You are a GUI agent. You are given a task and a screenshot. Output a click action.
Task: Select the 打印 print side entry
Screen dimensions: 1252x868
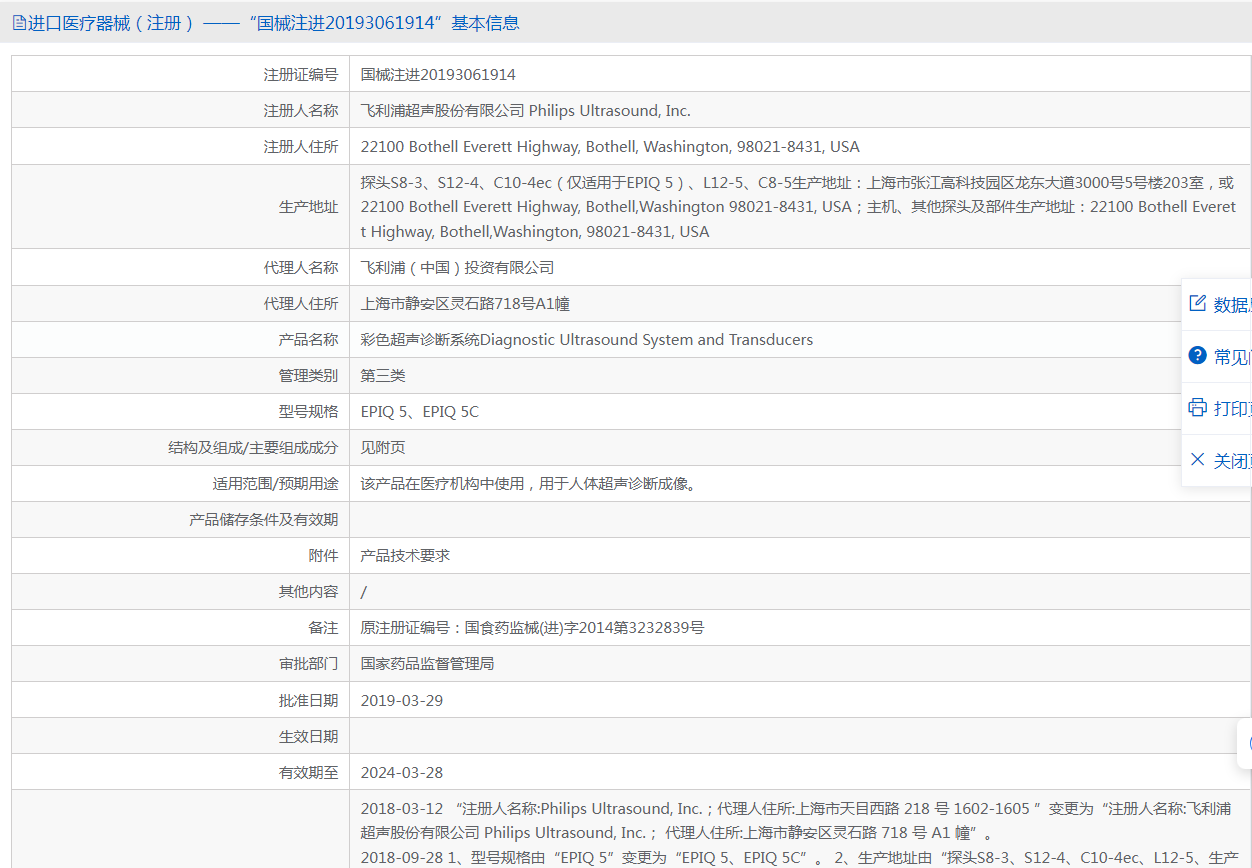click(1217, 408)
